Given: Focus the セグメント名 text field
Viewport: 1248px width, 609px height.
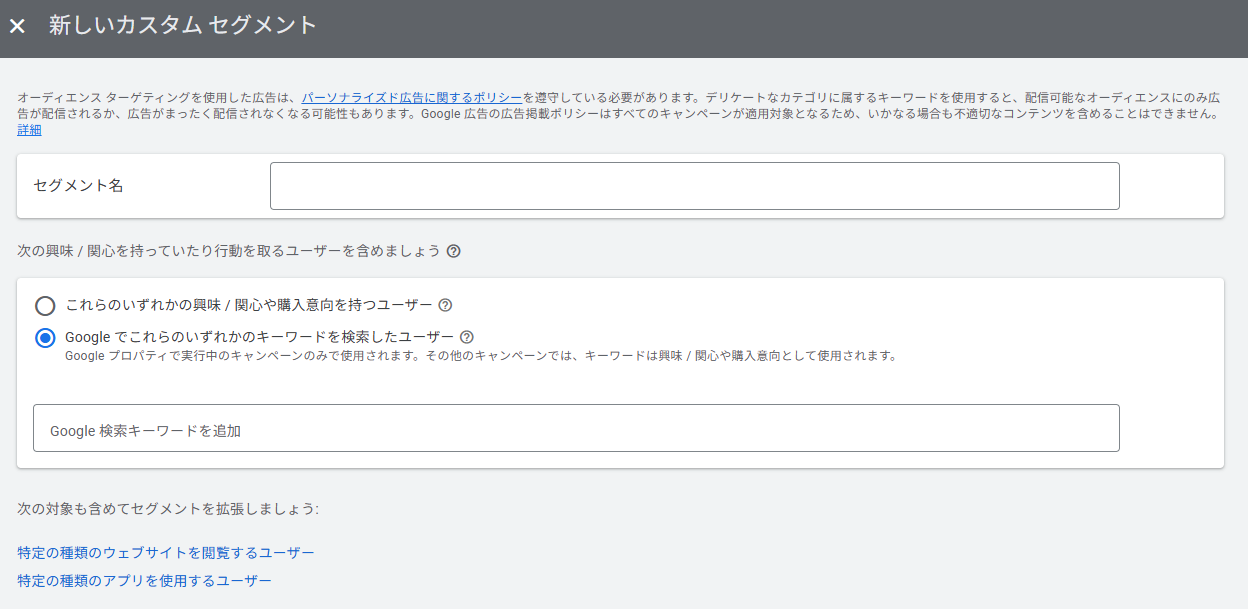Looking at the screenshot, I should coord(694,186).
